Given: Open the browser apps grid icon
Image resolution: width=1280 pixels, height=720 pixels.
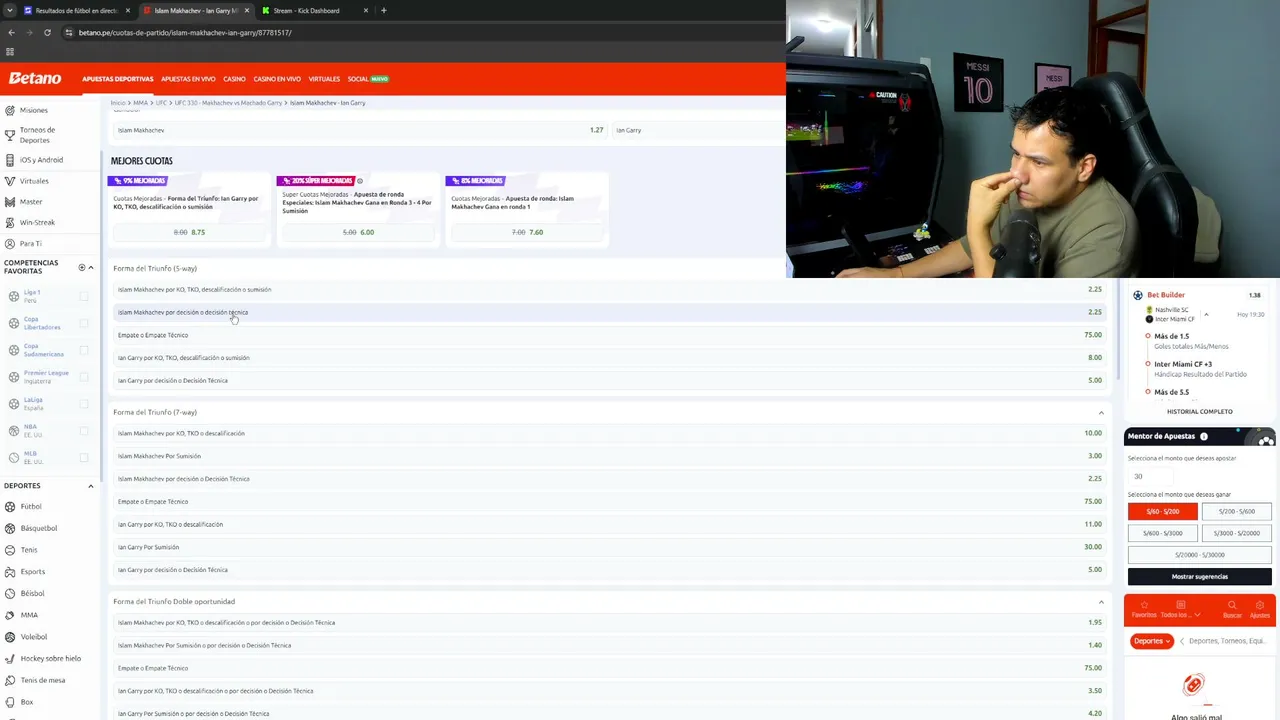Looking at the screenshot, I should pos(10,52).
